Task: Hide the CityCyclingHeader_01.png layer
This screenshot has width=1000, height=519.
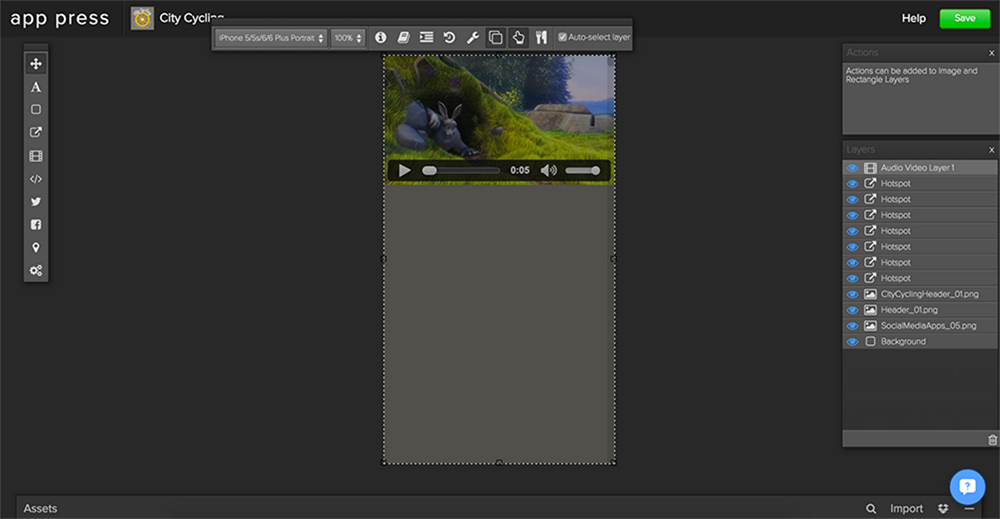Action: pos(852,294)
